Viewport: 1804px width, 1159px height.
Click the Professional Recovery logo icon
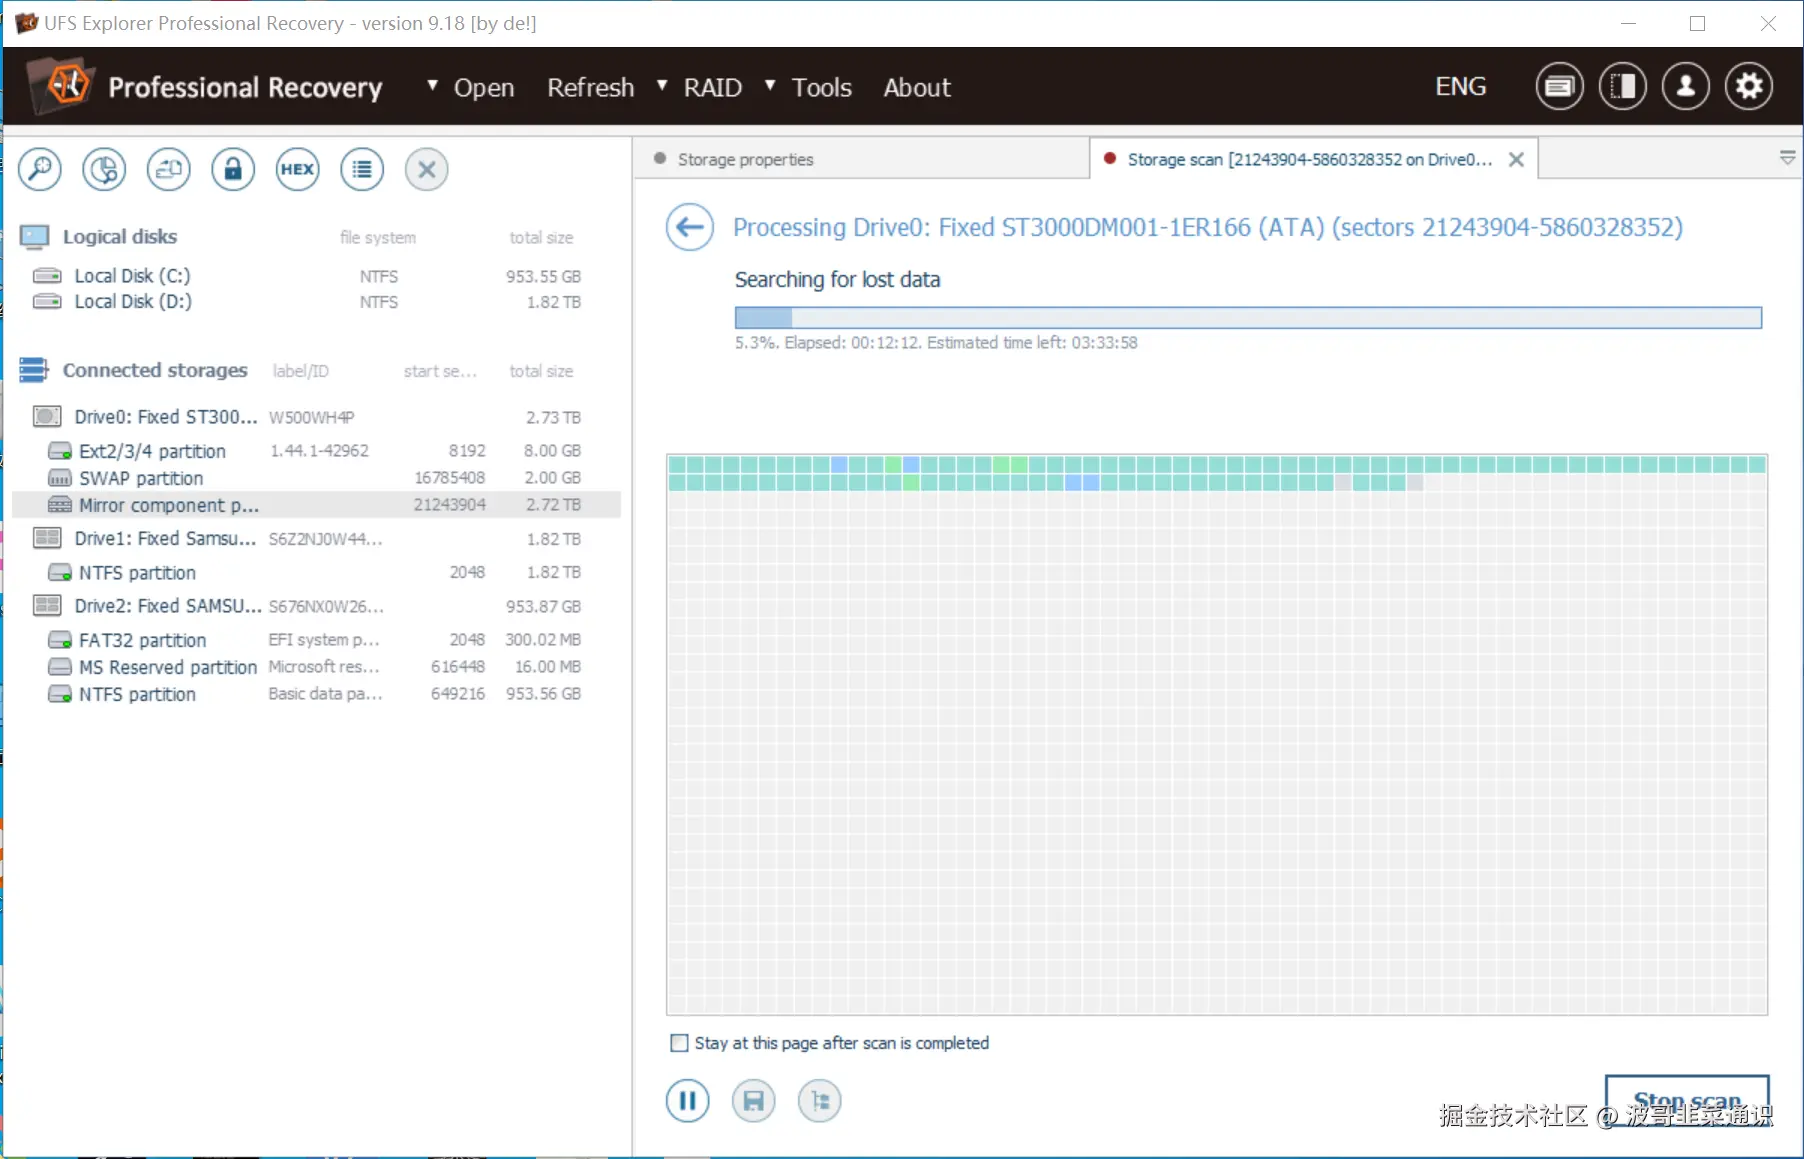click(x=62, y=84)
